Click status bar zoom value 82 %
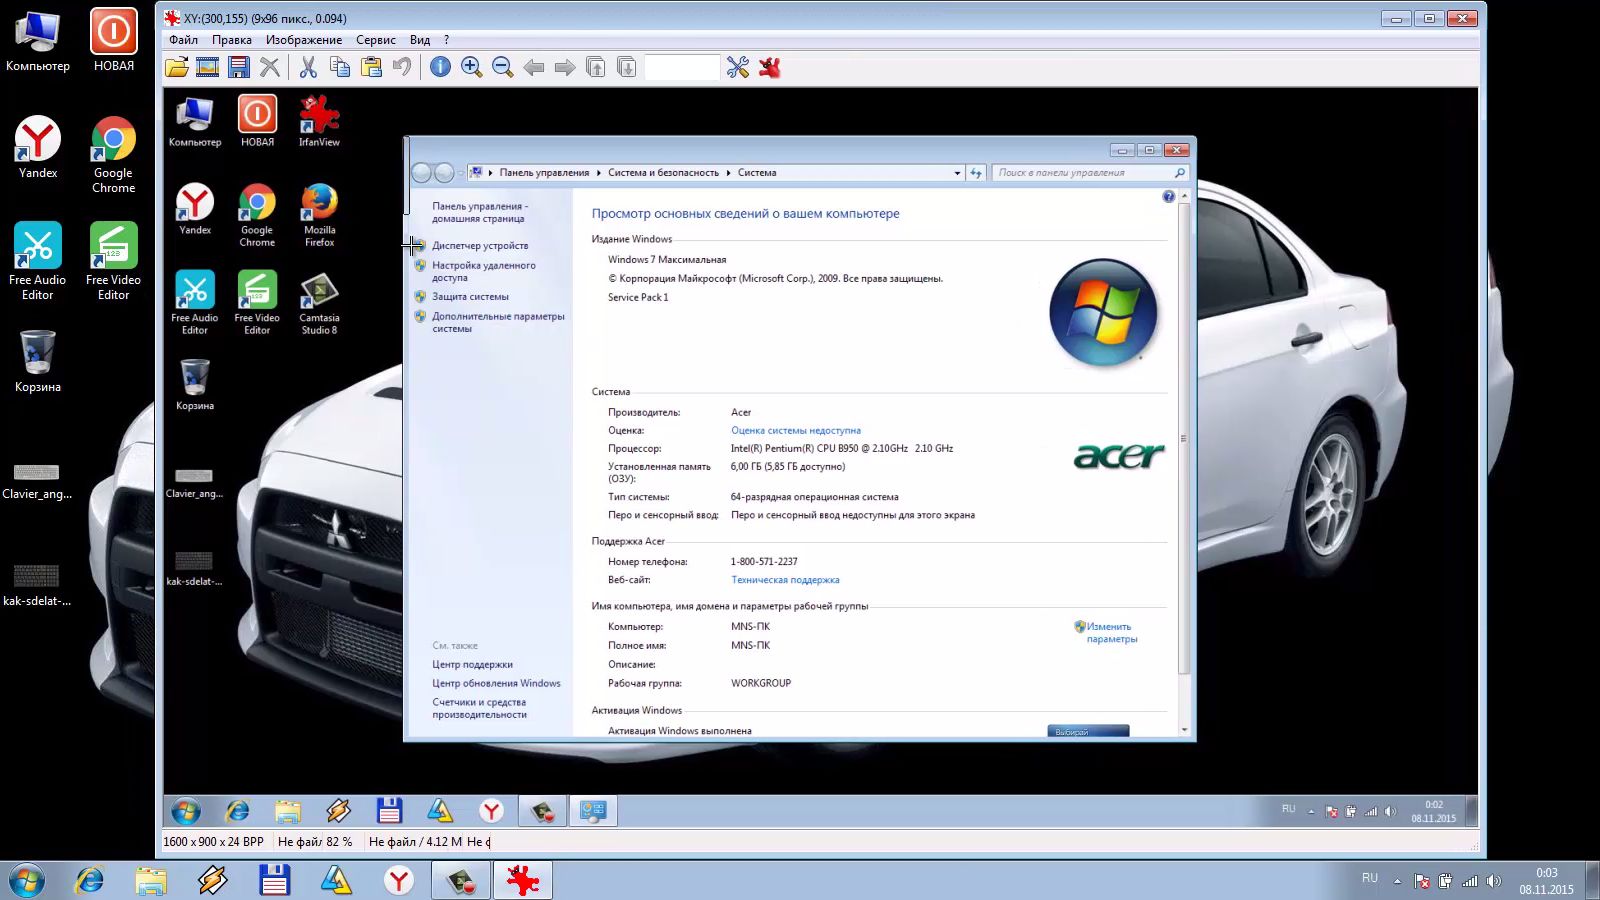The image size is (1600, 900). [340, 842]
